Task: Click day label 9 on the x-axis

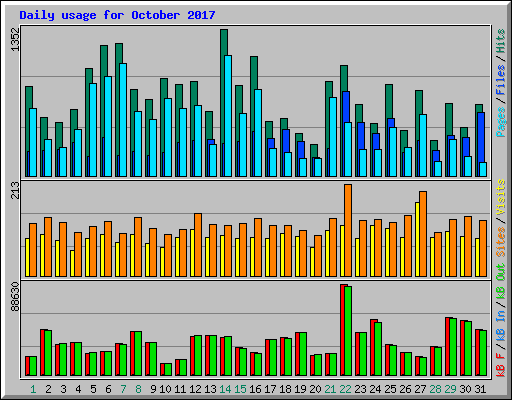Action: coord(153,389)
